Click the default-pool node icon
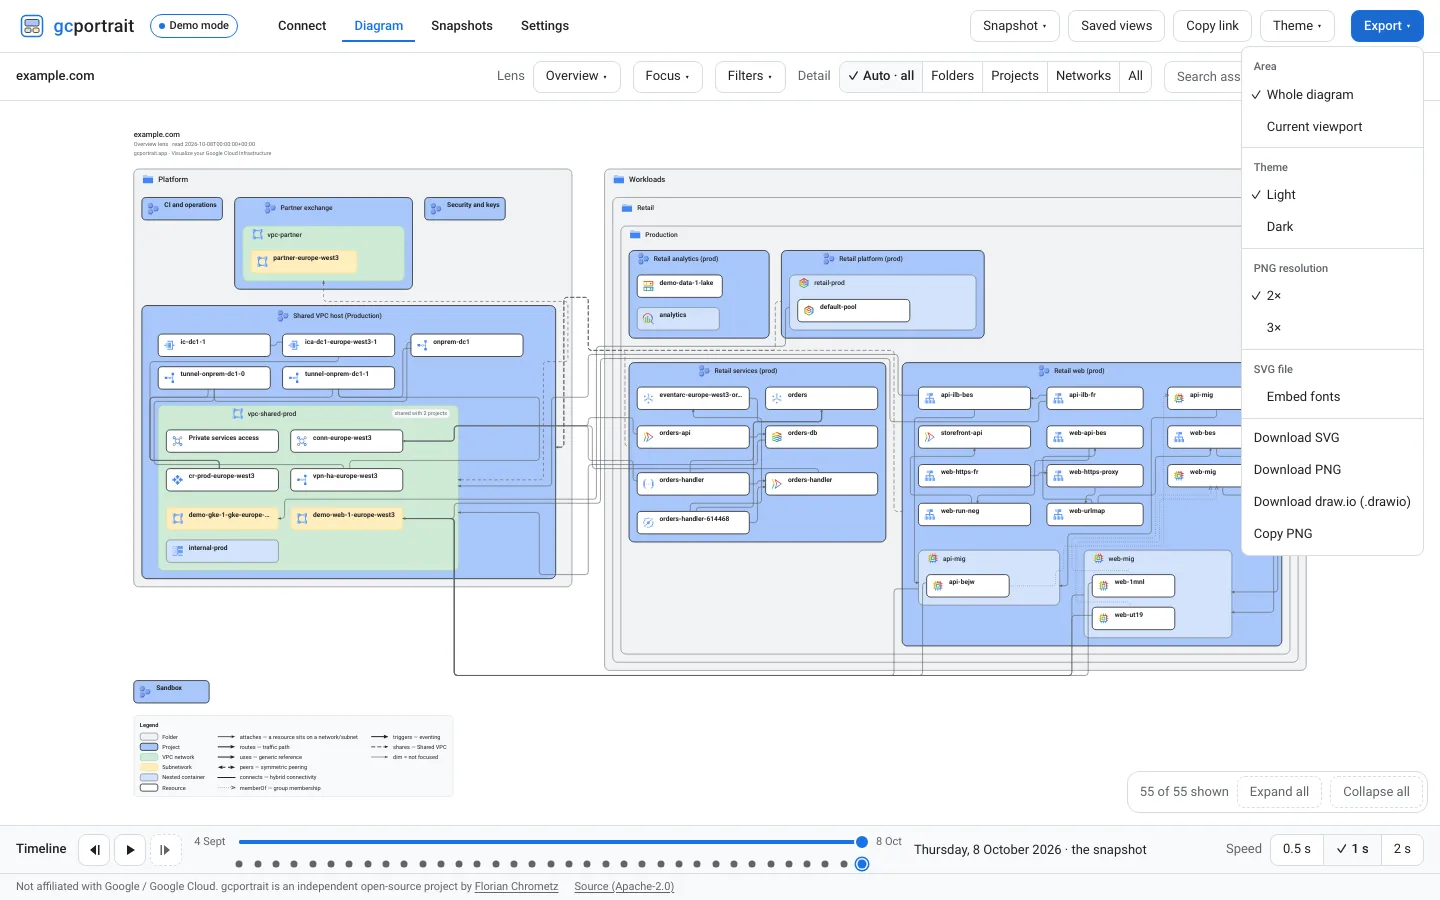Screen dimensions: 1440x900 pyautogui.click(x=809, y=310)
